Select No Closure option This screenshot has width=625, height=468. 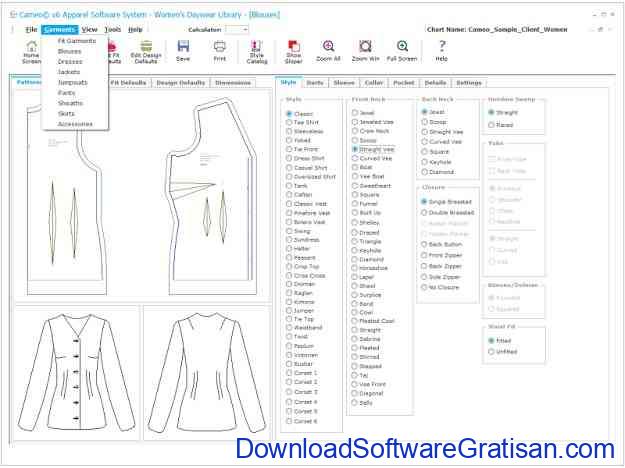440,287
